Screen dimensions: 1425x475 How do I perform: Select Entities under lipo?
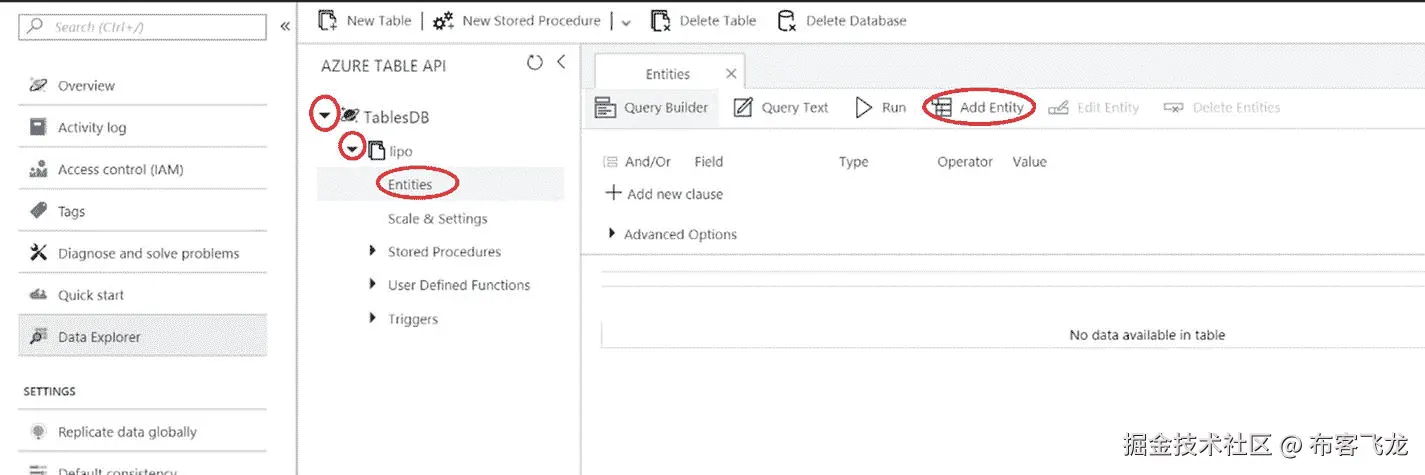click(410, 185)
